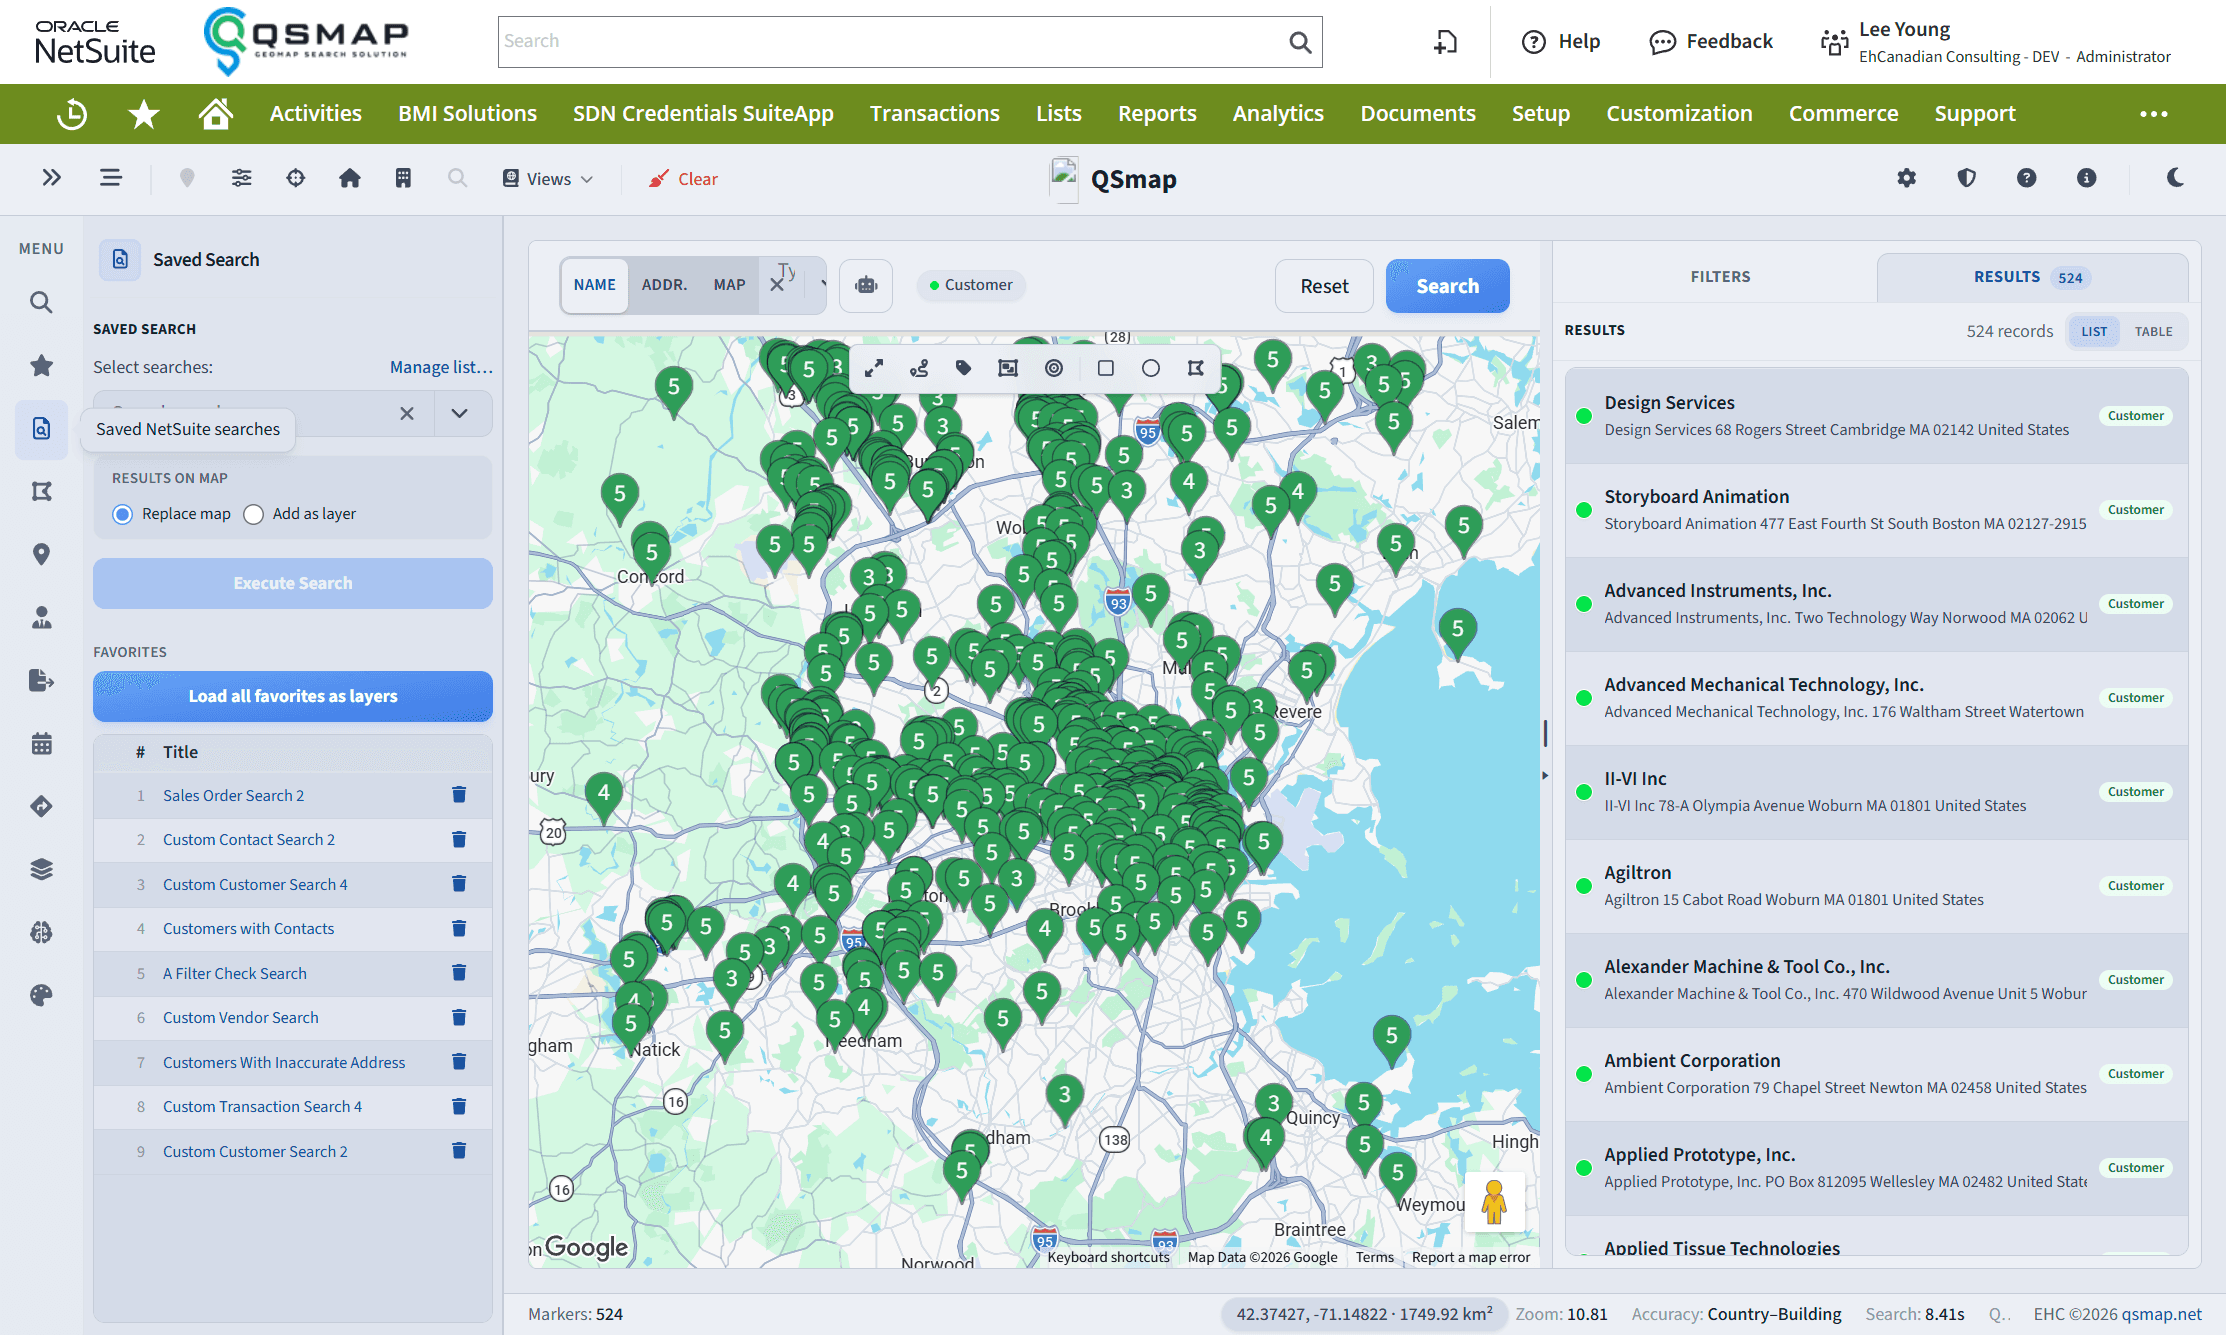Select Add as layer radio button
Screen dimensions: 2226x1335
point(254,514)
